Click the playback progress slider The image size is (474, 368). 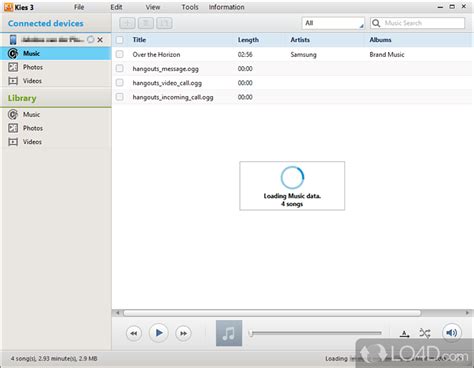(x=315, y=333)
